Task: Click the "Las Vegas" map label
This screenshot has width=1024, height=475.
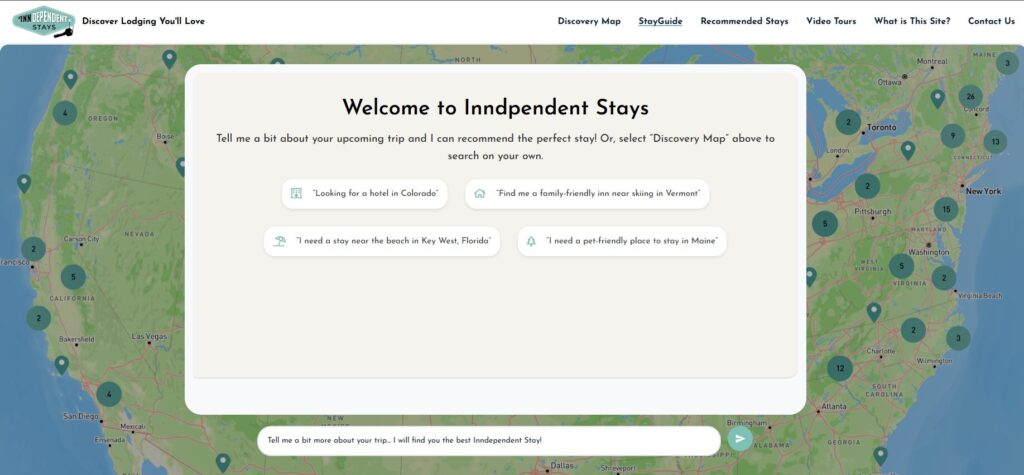Action: 149,336
